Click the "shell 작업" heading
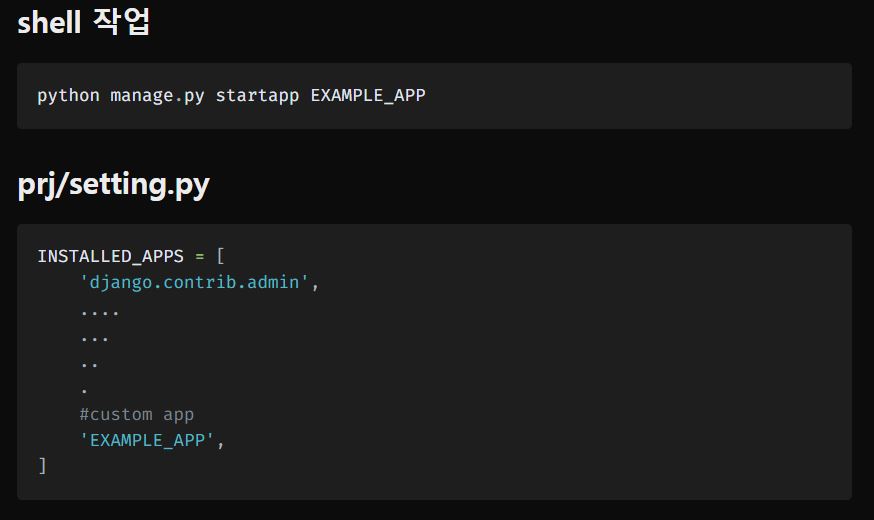874x520 pixels. tap(84, 22)
